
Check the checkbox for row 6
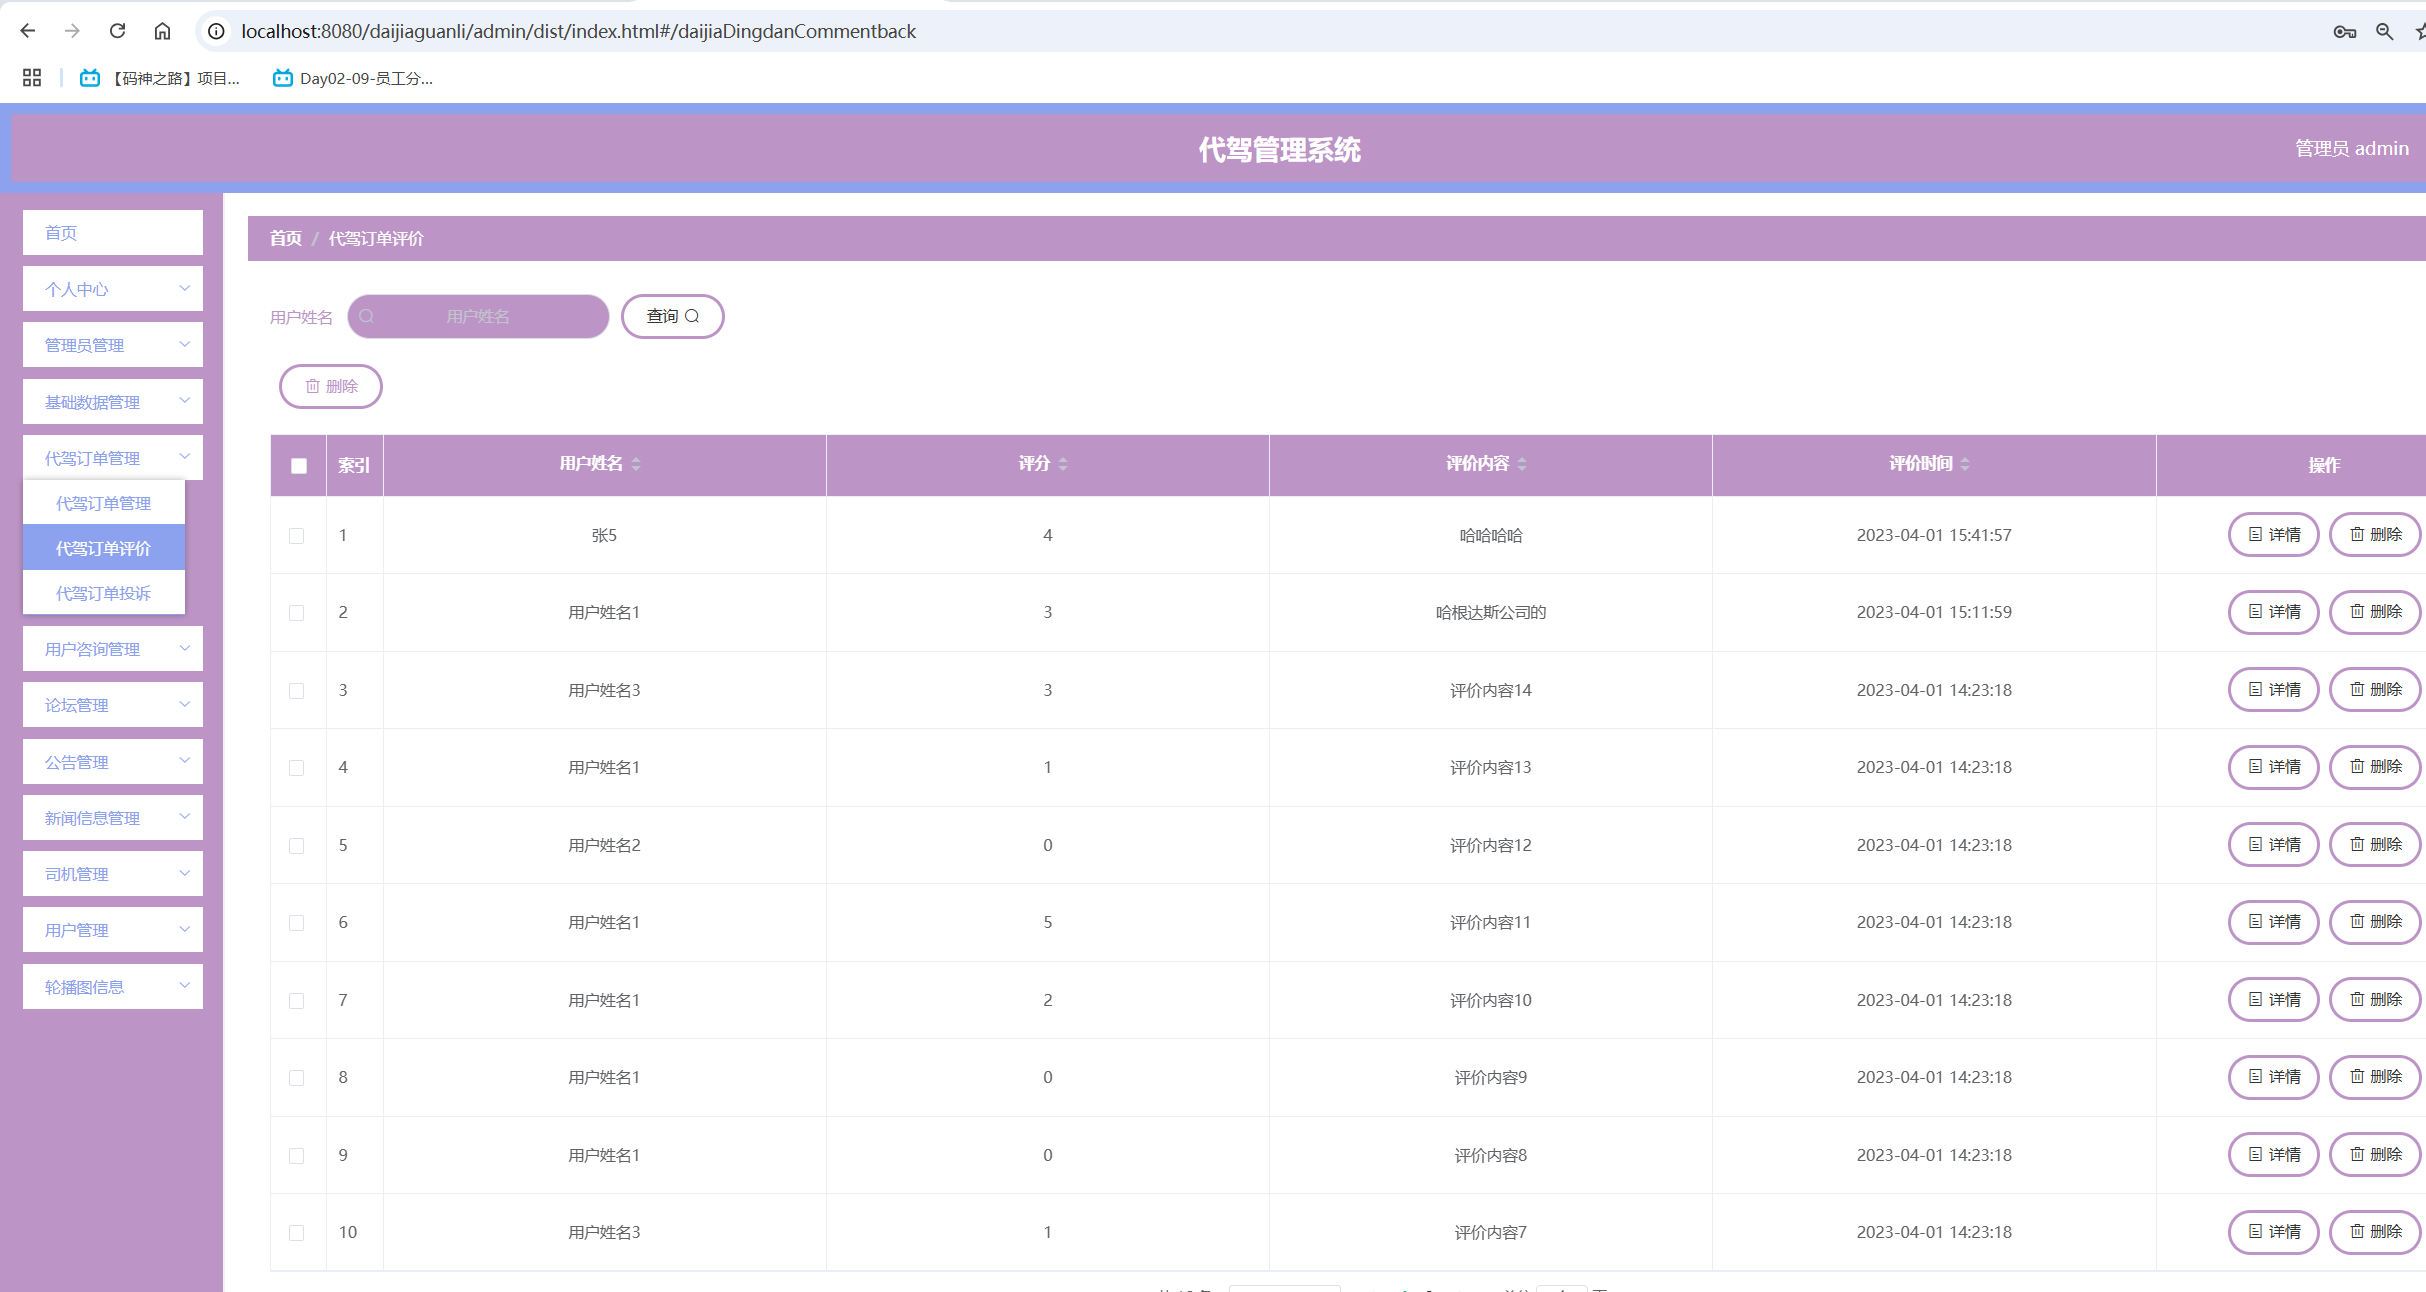coord(297,923)
